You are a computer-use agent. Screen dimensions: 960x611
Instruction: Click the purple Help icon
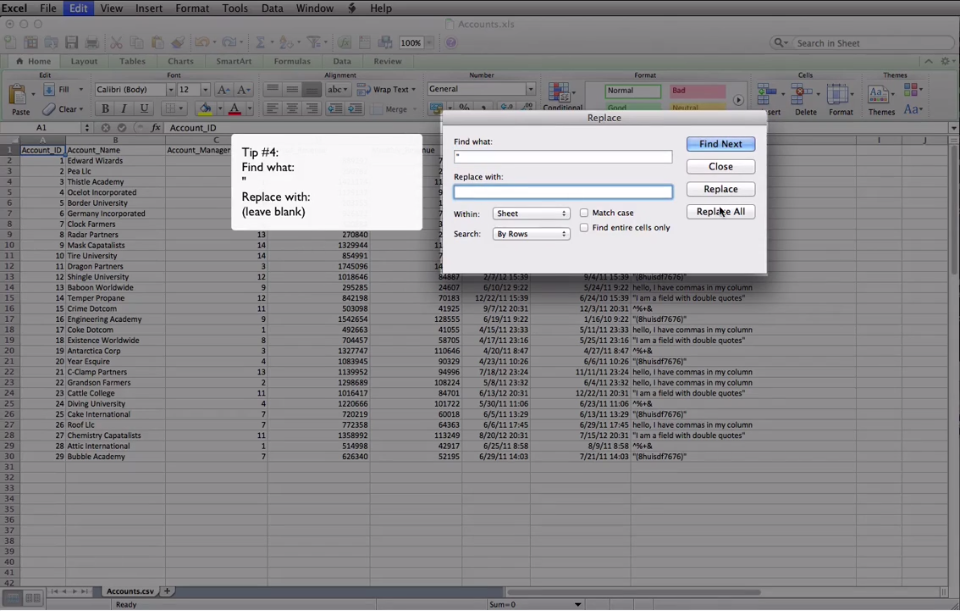[x=451, y=43]
